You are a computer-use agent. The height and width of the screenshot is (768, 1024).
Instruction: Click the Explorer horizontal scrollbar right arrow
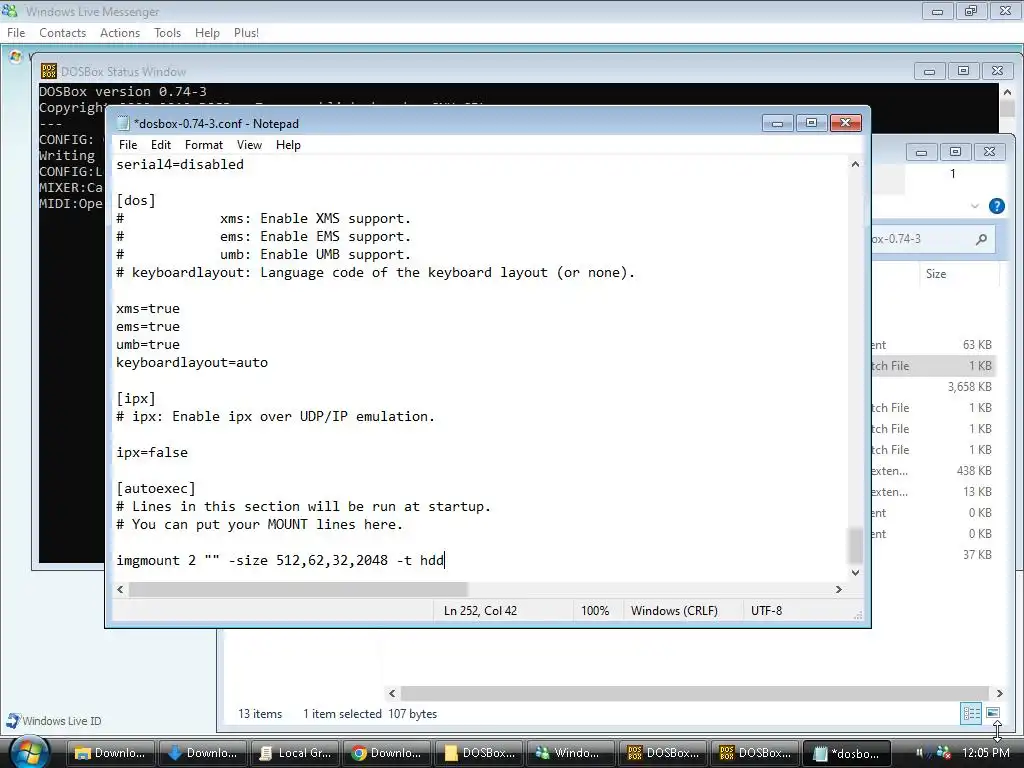[999, 693]
